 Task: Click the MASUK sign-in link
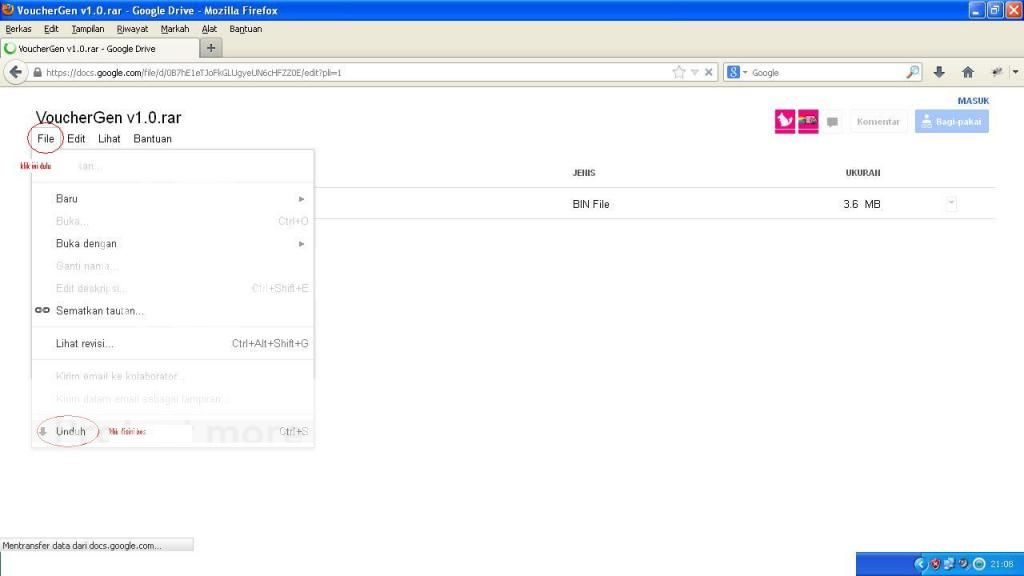pyautogui.click(x=972, y=101)
